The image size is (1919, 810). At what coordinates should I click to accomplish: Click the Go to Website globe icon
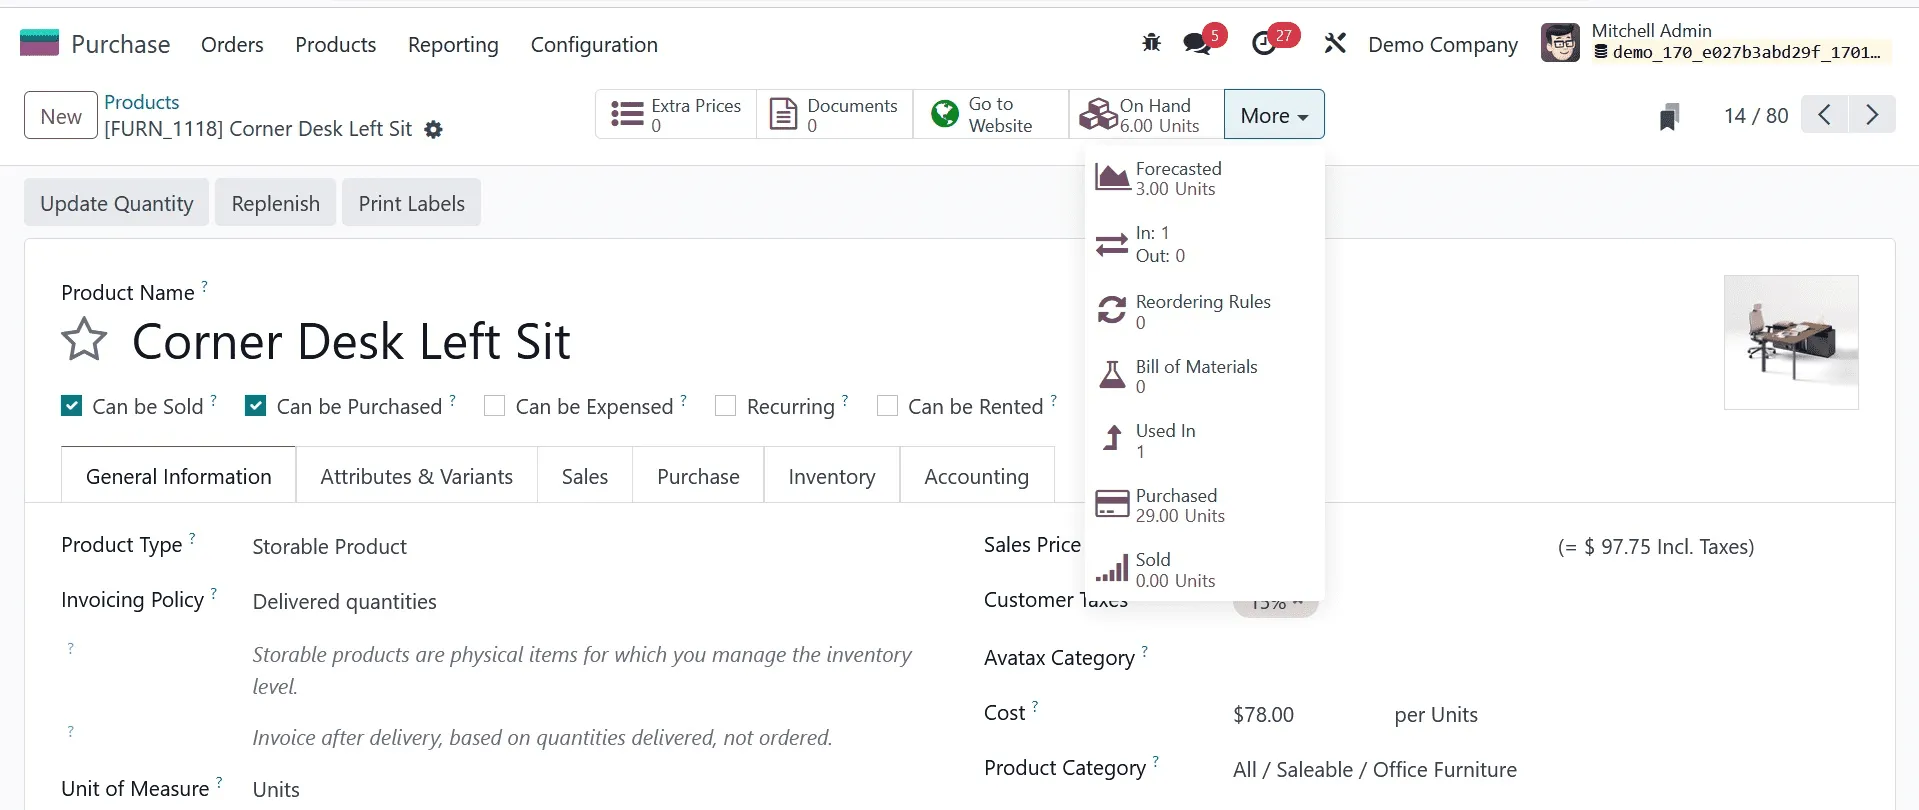pos(944,114)
